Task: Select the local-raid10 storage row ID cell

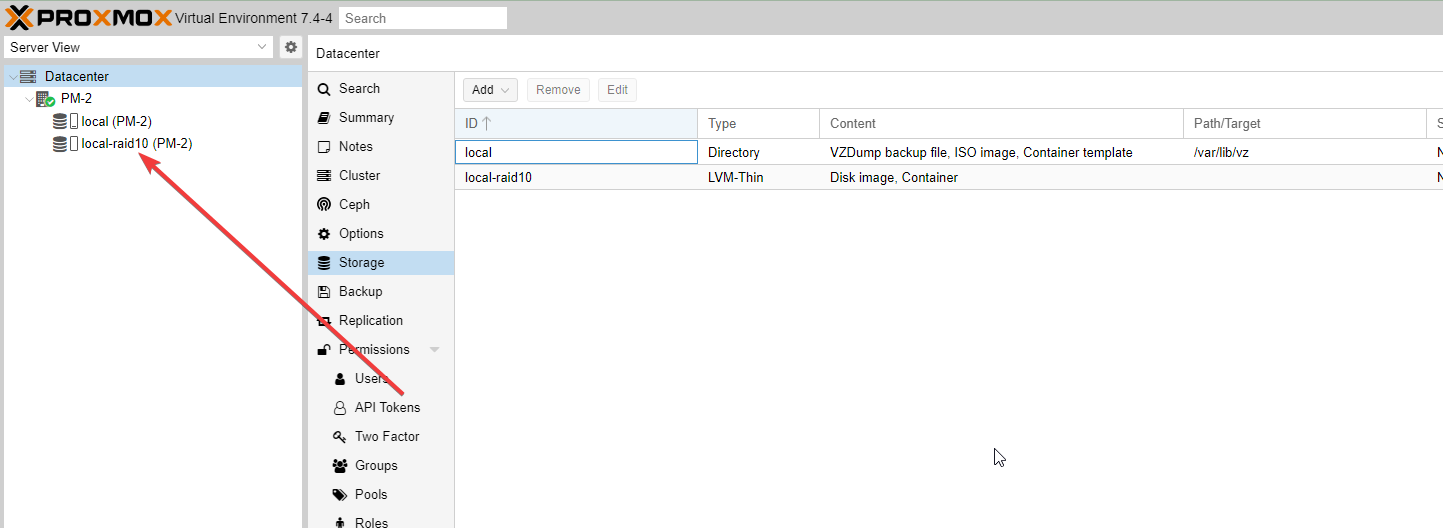Action: [x=576, y=177]
